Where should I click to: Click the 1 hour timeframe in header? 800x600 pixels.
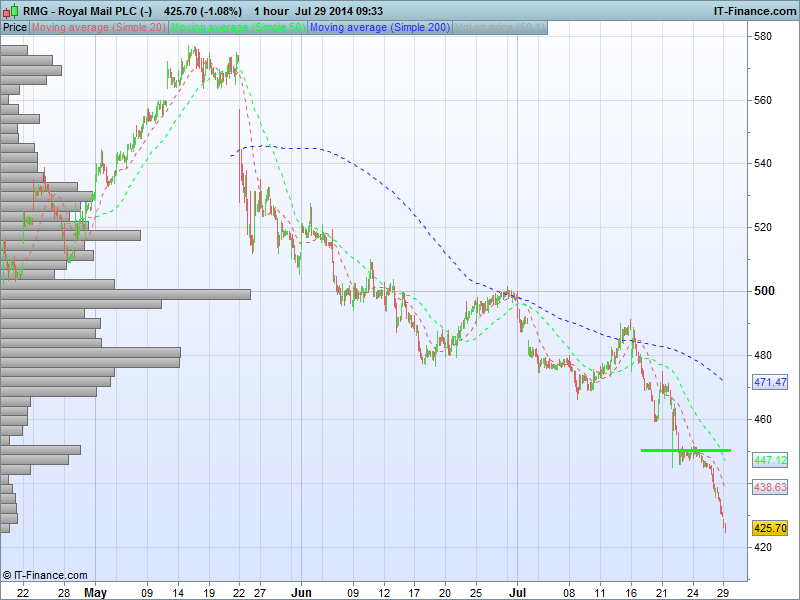[x=270, y=11]
